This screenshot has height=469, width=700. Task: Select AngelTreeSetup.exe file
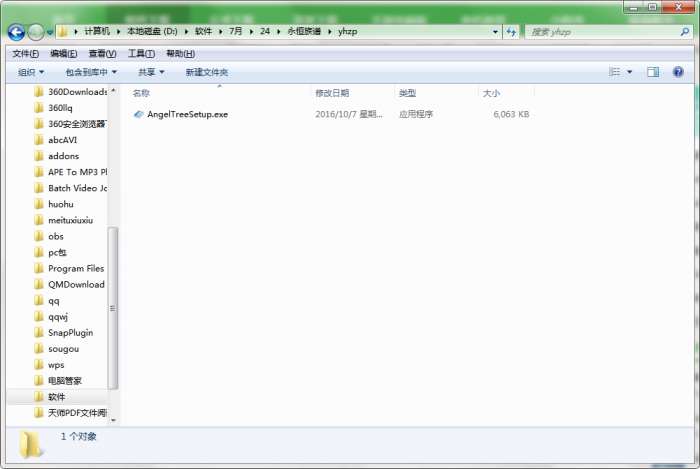188,114
